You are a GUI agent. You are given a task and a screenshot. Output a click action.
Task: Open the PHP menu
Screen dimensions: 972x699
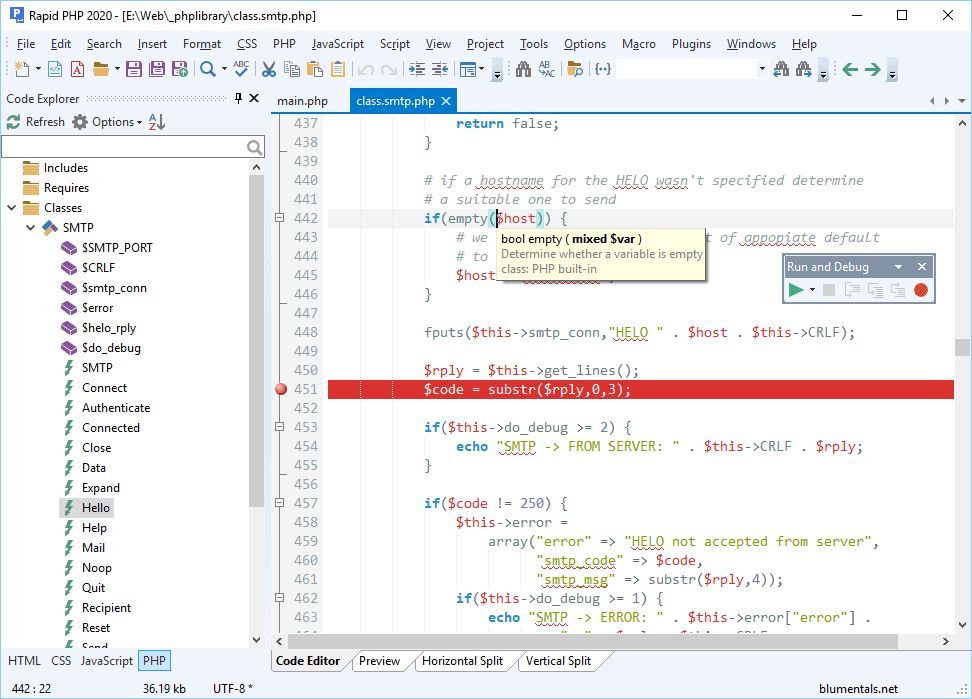click(x=284, y=44)
